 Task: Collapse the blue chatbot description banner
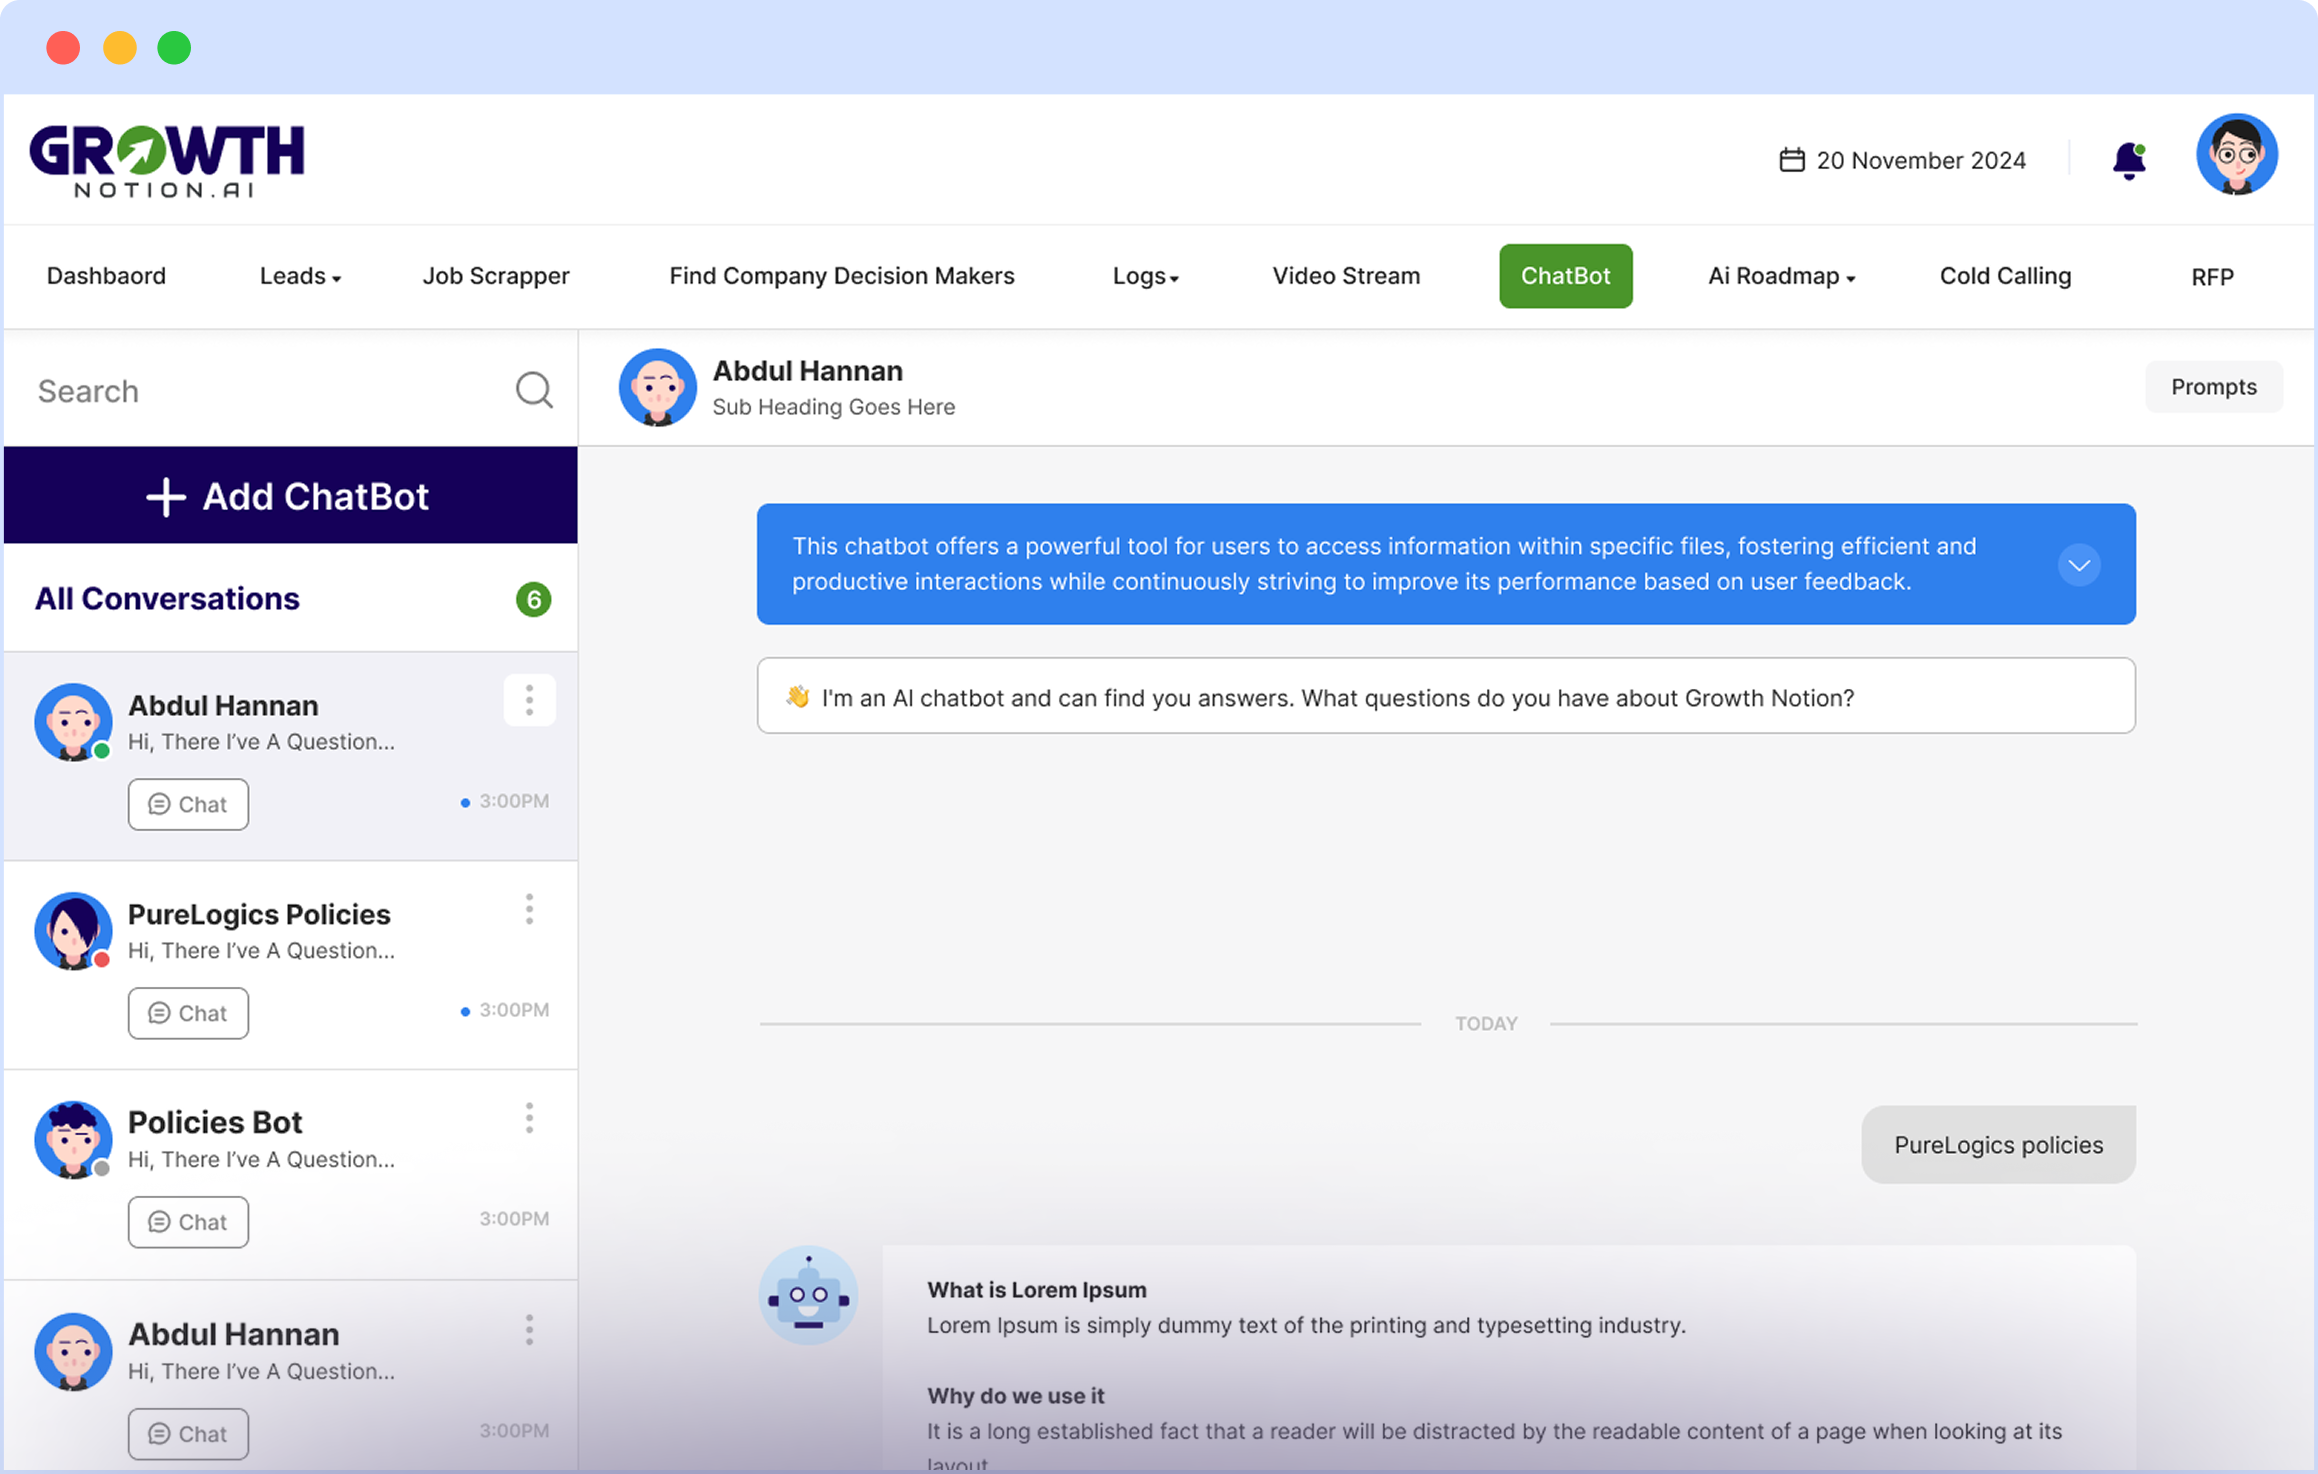coord(2080,564)
